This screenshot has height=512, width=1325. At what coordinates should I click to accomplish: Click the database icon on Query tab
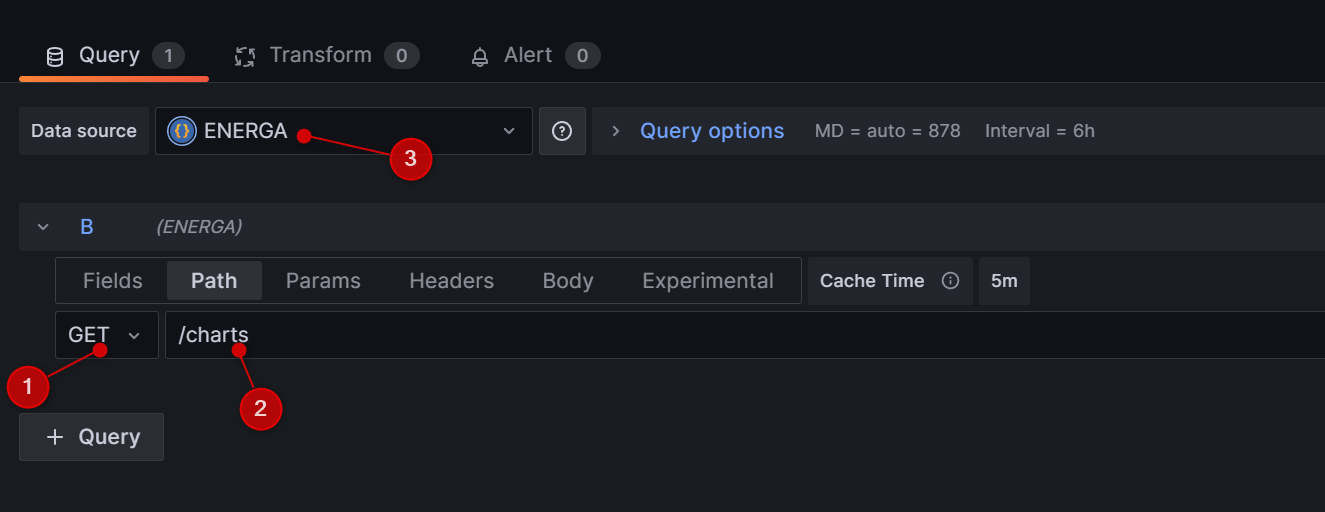(55, 56)
